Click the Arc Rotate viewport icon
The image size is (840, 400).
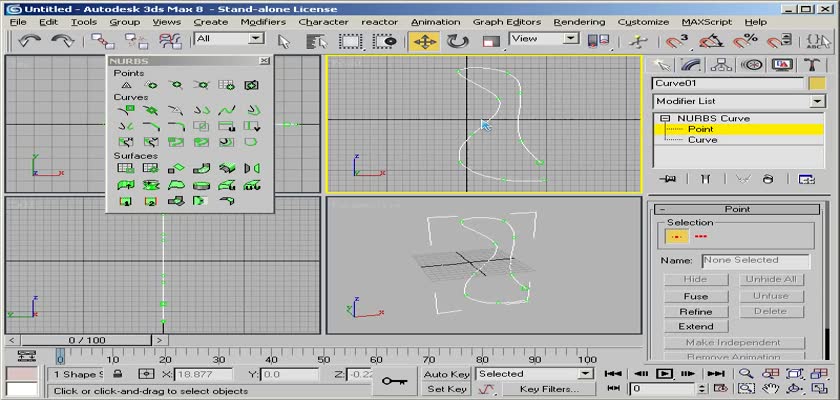click(x=794, y=388)
